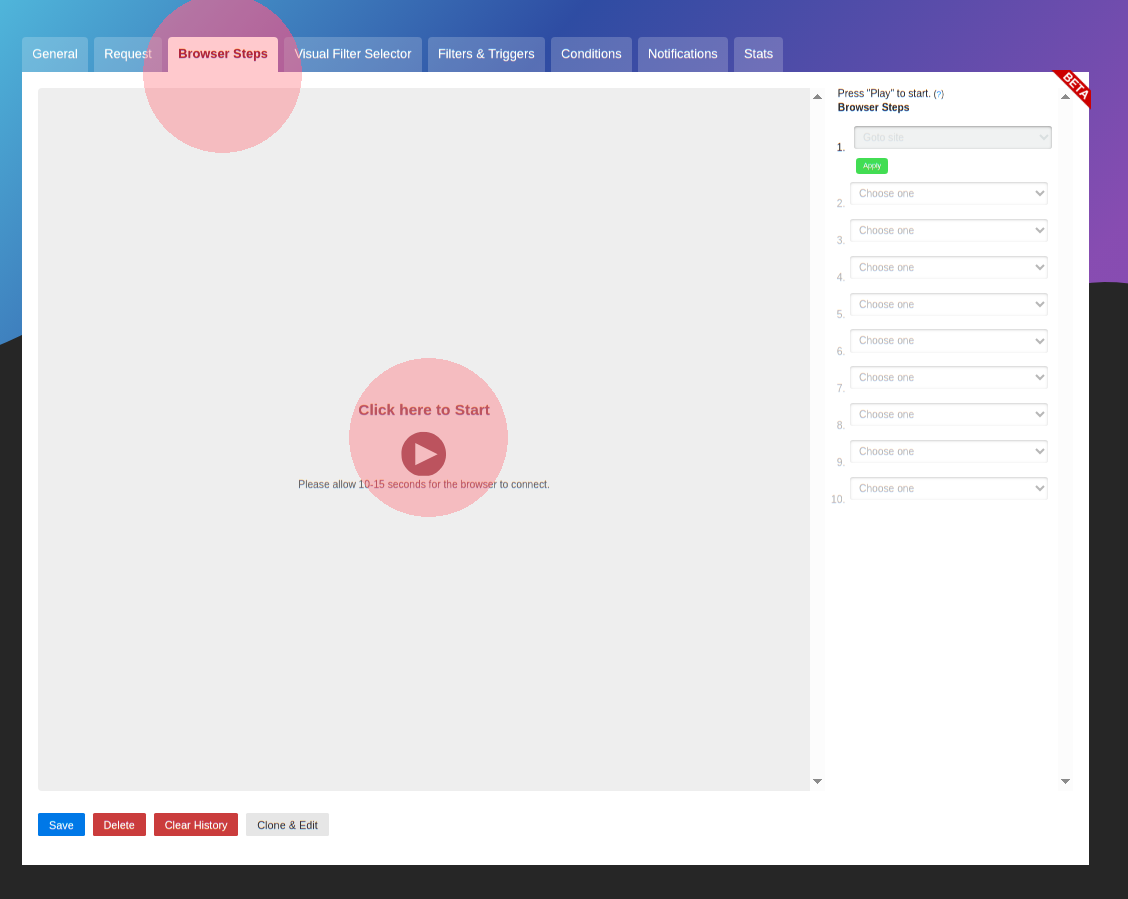Open the Request tab

128,54
